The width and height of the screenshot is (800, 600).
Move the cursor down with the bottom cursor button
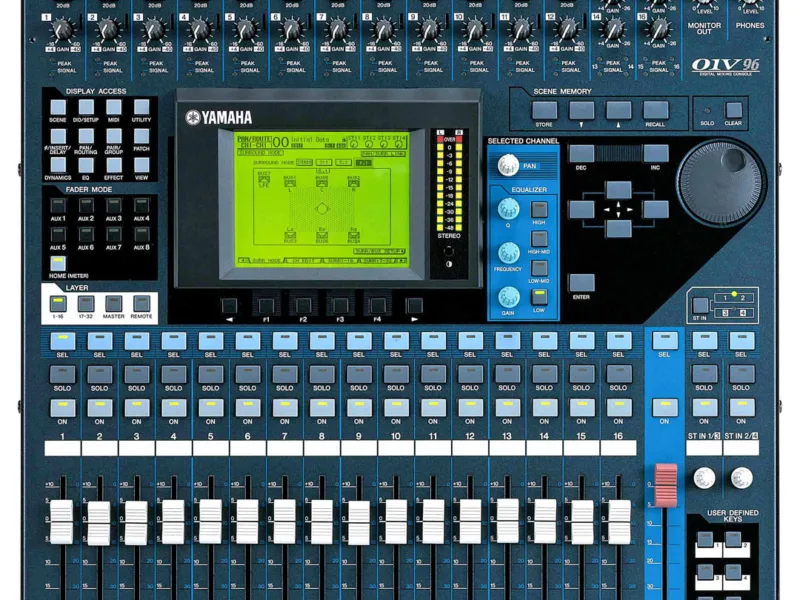click(x=618, y=229)
